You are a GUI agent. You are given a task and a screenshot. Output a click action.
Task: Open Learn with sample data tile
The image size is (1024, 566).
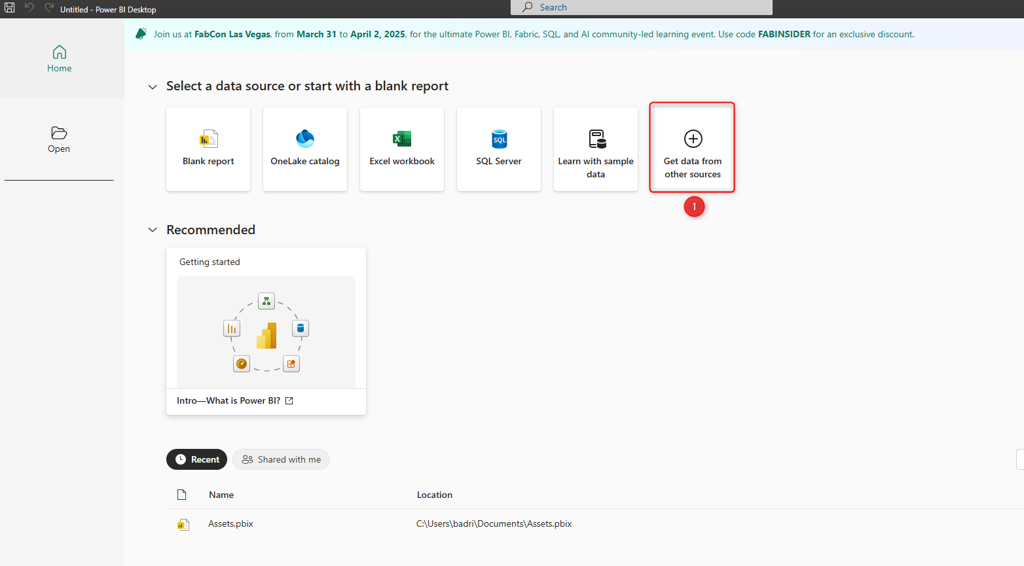click(x=596, y=149)
